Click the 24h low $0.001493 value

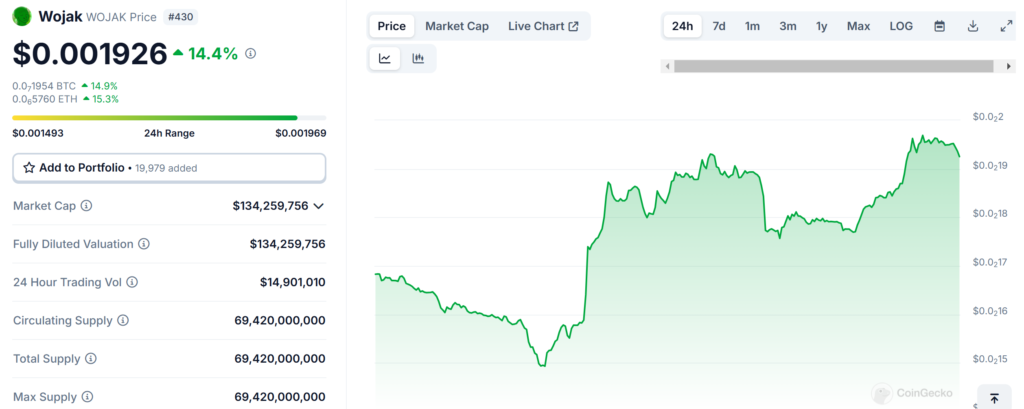(38, 133)
